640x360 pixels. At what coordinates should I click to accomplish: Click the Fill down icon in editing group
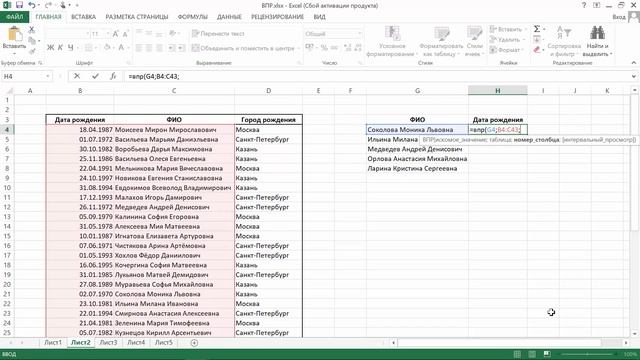tap(537, 40)
